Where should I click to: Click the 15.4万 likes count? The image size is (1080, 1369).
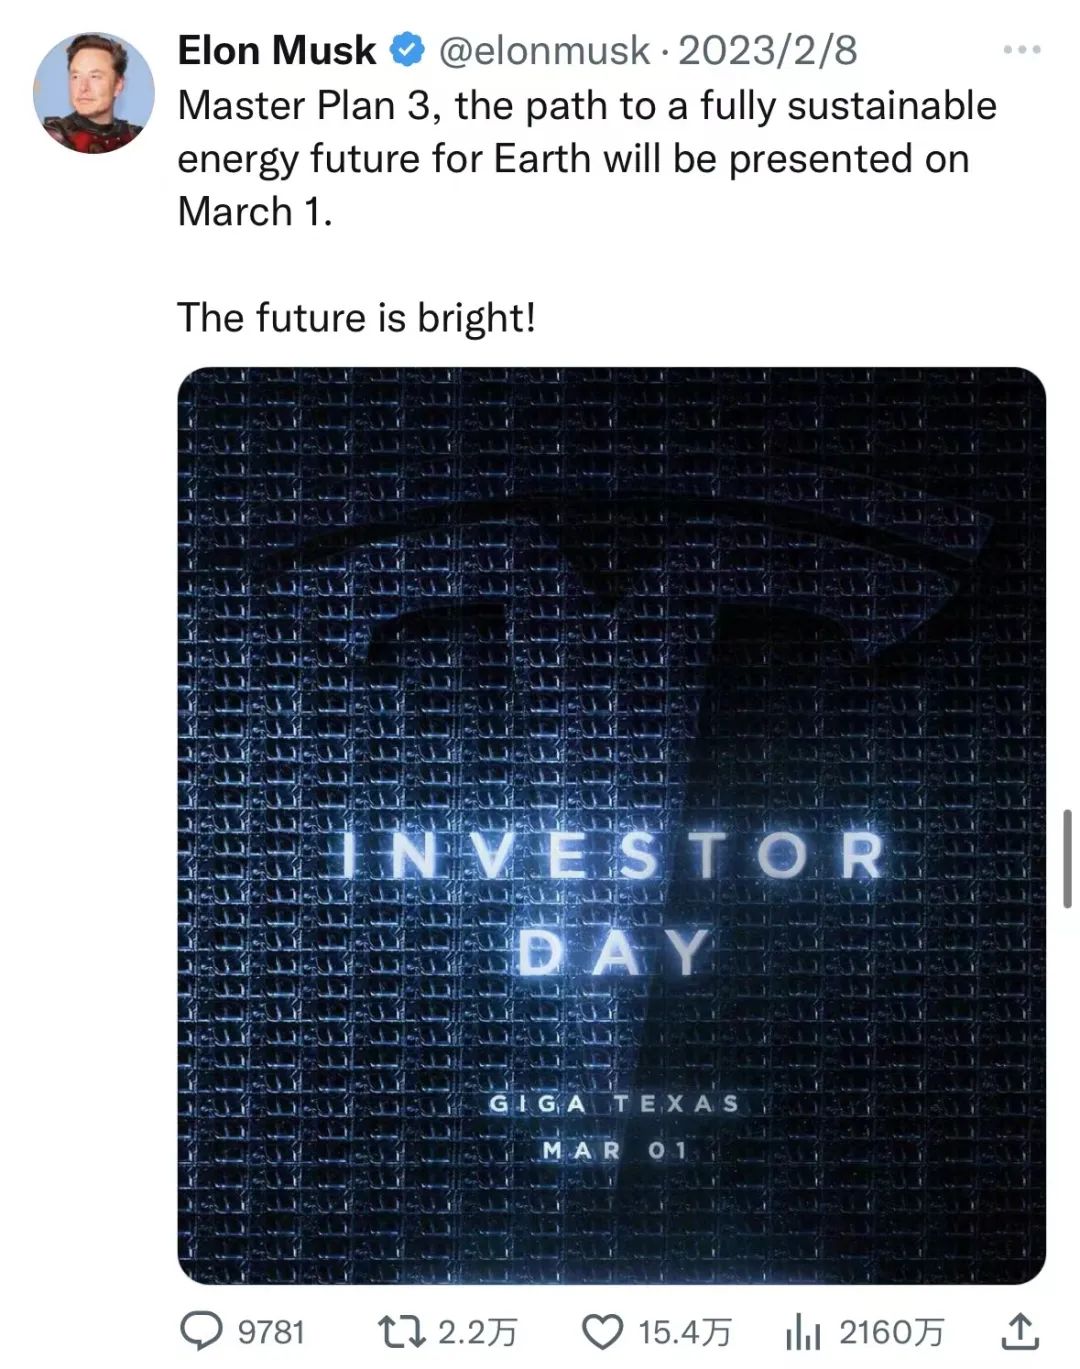click(685, 1332)
